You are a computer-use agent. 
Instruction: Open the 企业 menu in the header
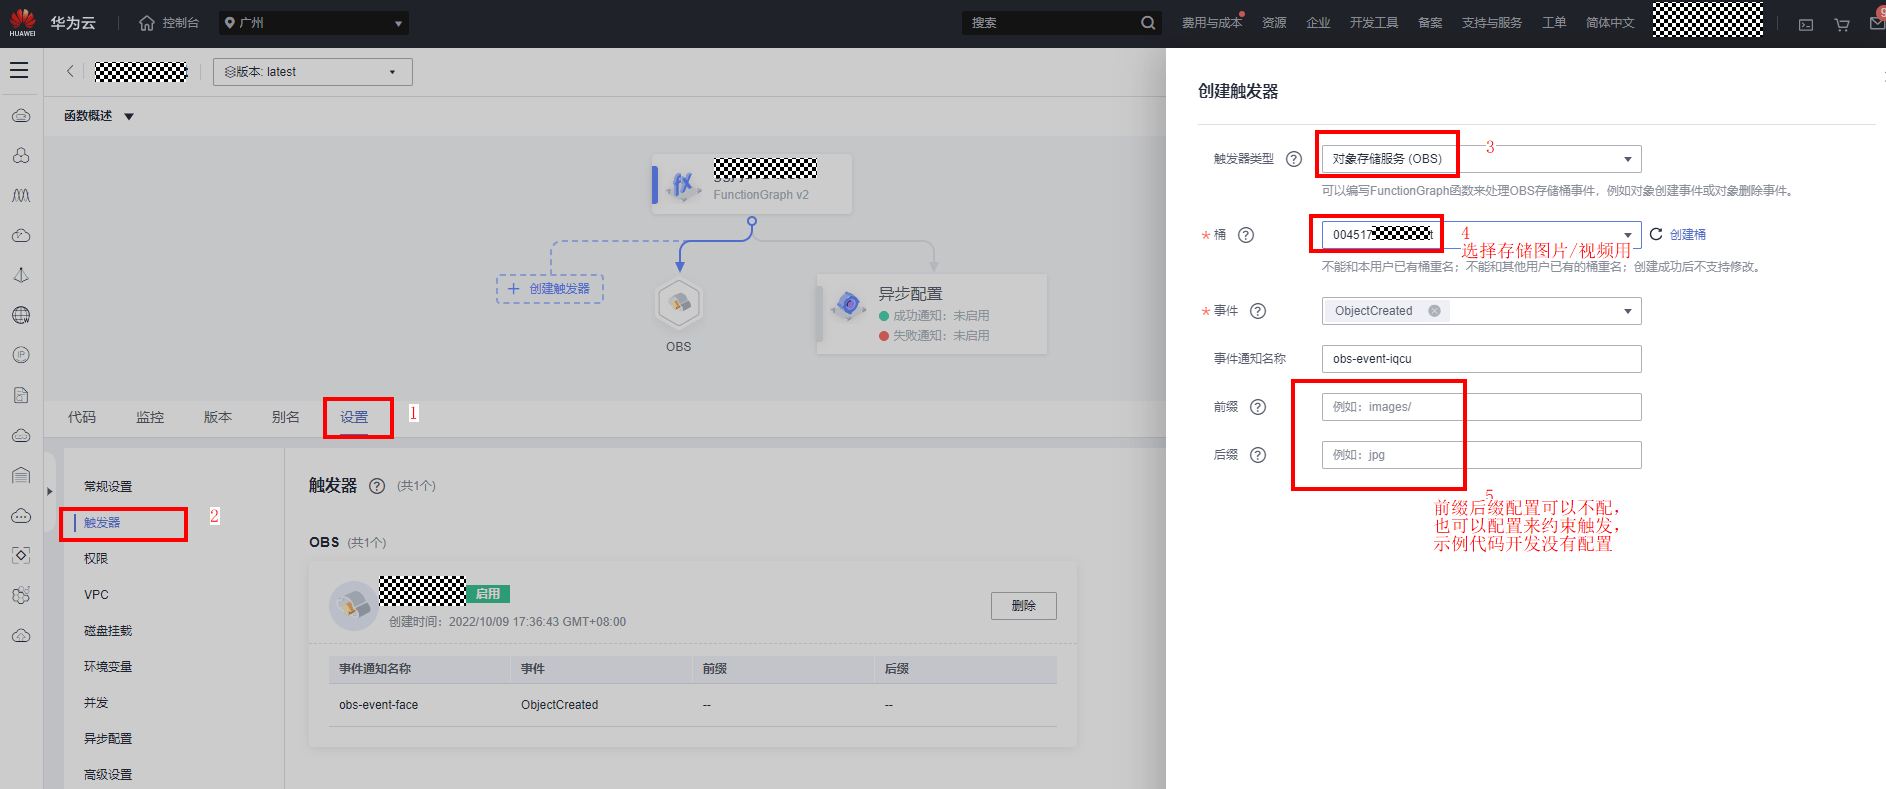pos(1318,23)
